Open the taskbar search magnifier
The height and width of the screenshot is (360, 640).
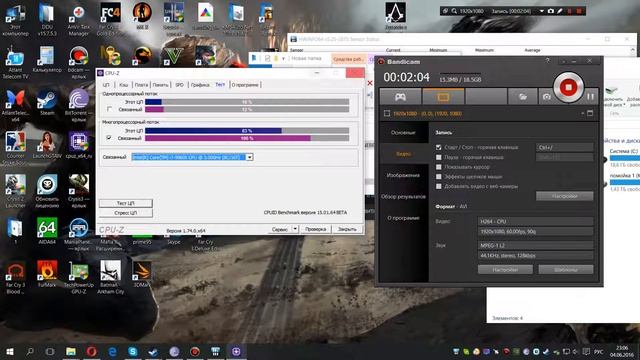[30, 351]
